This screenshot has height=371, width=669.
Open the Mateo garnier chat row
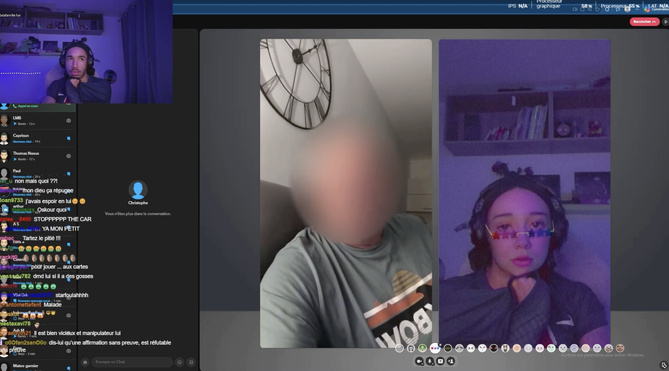click(x=38, y=366)
